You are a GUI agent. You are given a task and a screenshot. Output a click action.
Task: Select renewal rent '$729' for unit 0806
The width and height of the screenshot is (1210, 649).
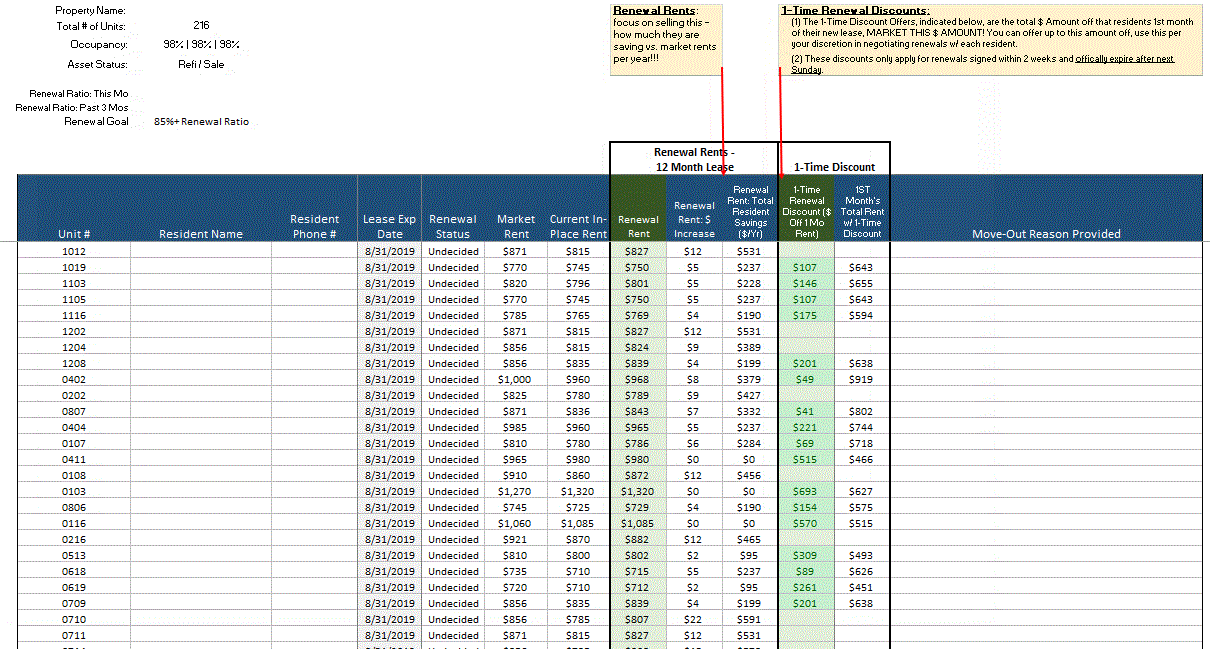click(638, 507)
